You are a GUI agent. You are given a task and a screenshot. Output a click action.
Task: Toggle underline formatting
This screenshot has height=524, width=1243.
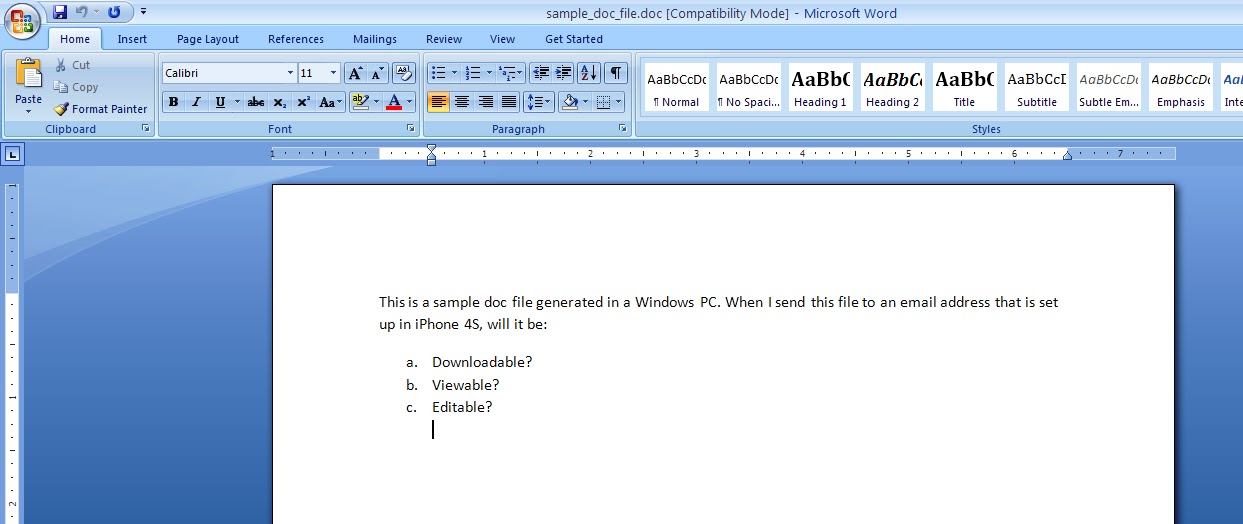[x=220, y=102]
